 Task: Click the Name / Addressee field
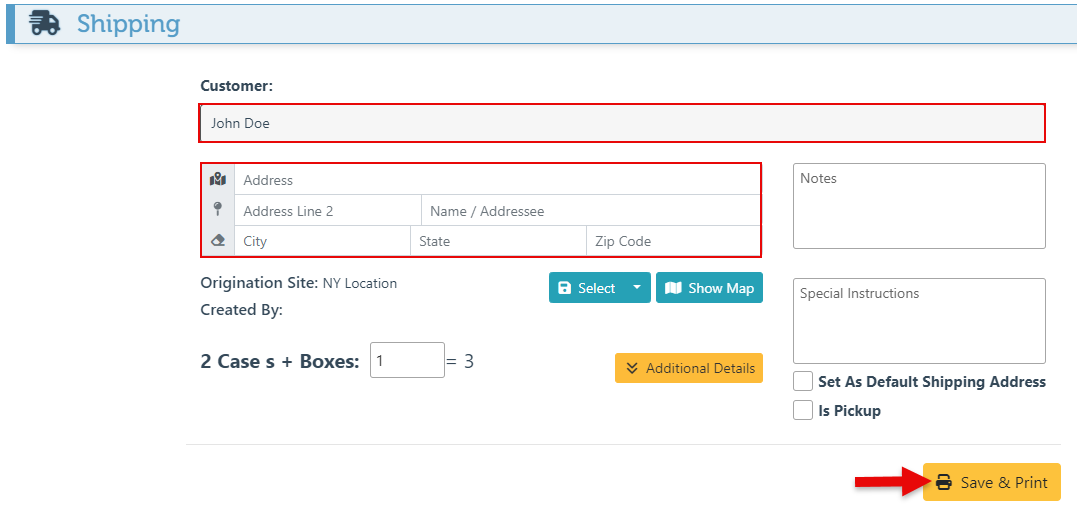click(590, 211)
